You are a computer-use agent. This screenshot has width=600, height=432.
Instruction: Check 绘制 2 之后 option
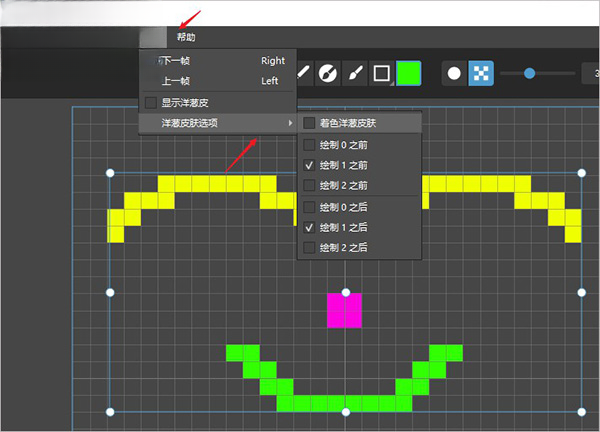309,248
